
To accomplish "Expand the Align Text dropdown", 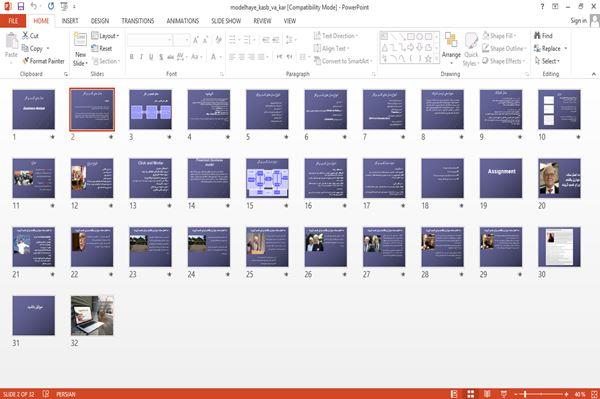I will coord(332,48).
